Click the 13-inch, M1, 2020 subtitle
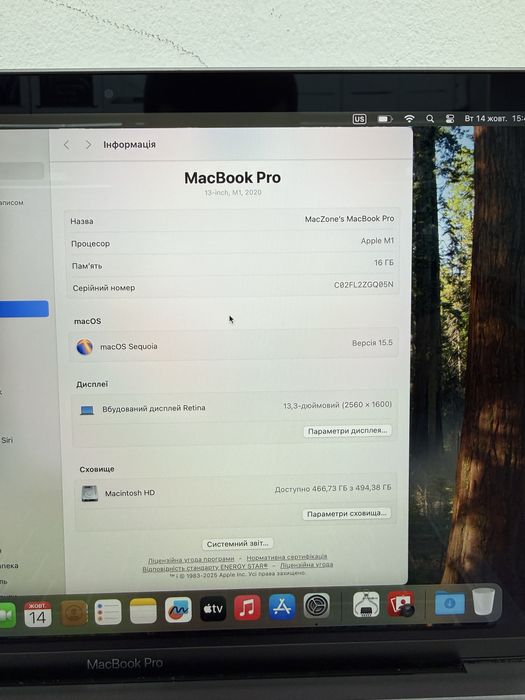This screenshot has height=700, width=525. tap(233, 192)
